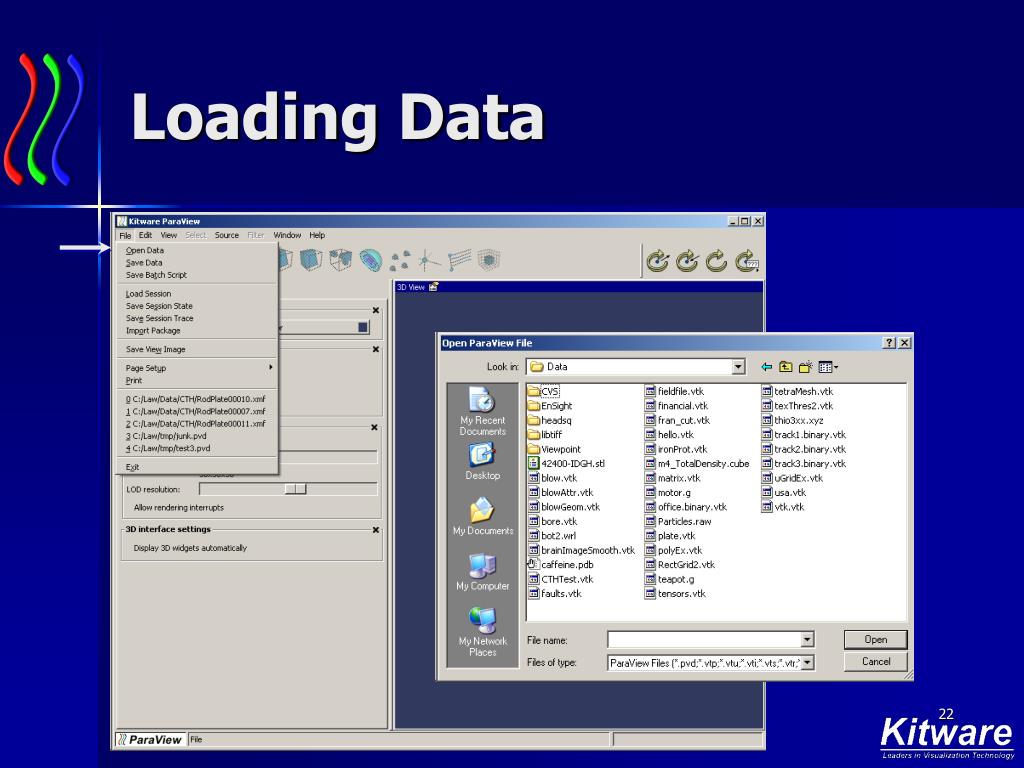The height and width of the screenshot is (768, 1024).
Task: Select the Viewpoint folder
Action: (x=554, y=449)
